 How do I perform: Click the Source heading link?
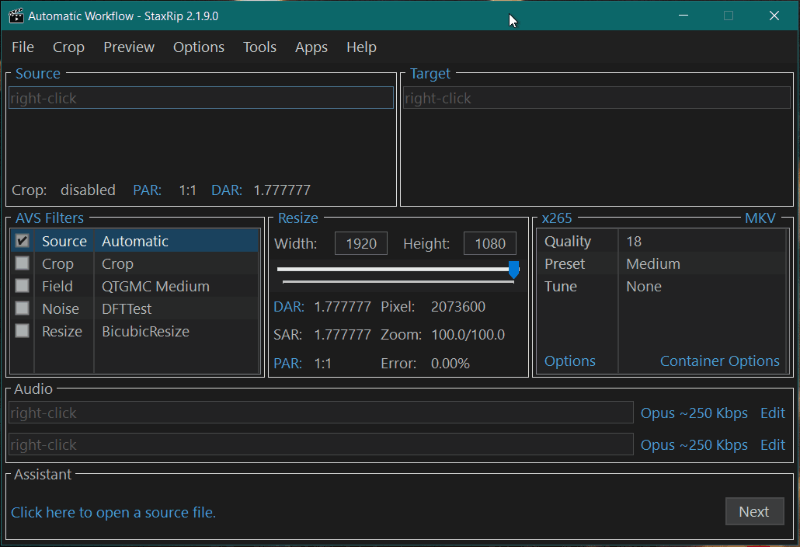[x=38, y=73]
